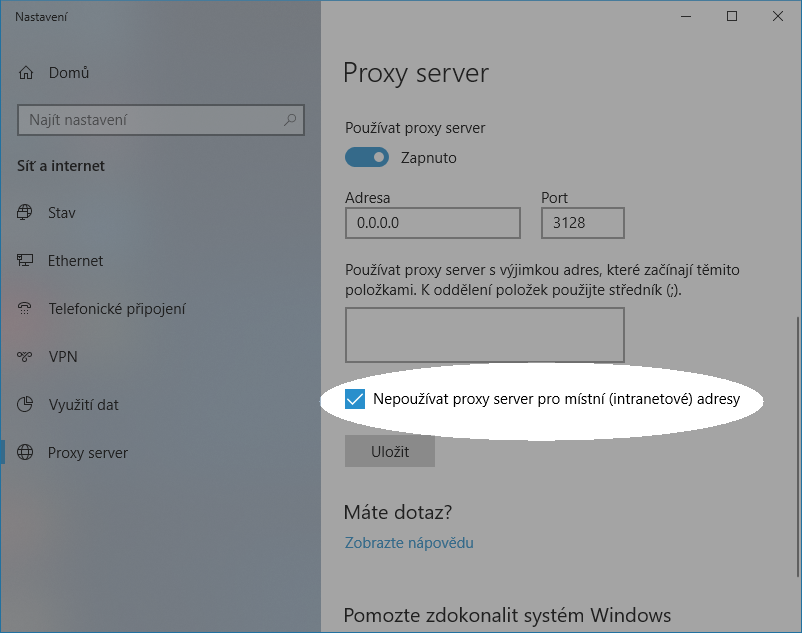Click the proxy exceptions text box
802x633 pixels.
pyautogui.click(x=484, y=334)
